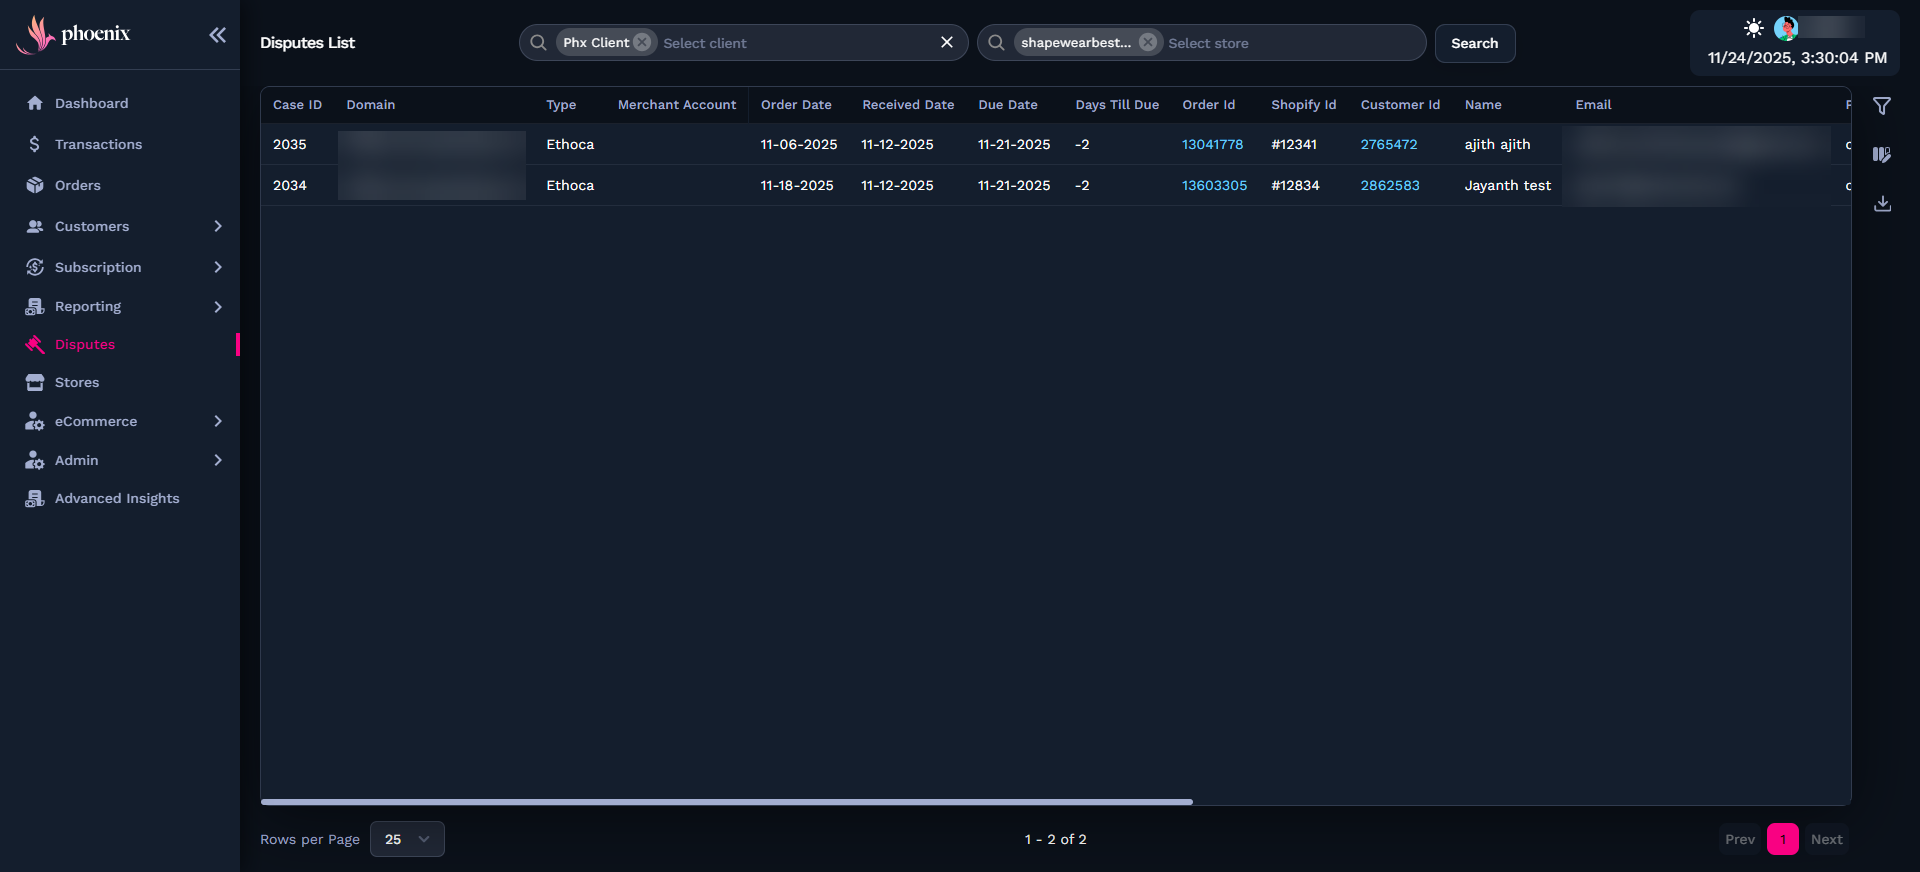Open the Rows per Page dropdown
The image size is (1920, 872).
click(x=407, y=839)
